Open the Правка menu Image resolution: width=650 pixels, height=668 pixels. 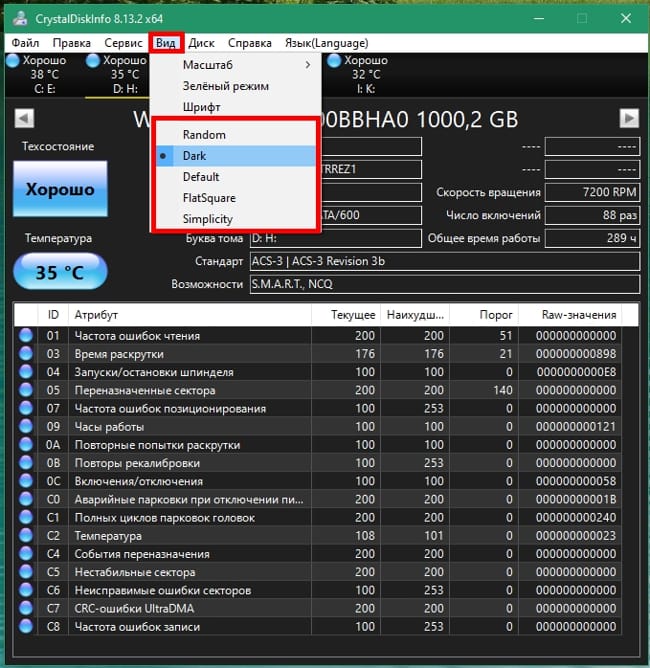point(72,43)
